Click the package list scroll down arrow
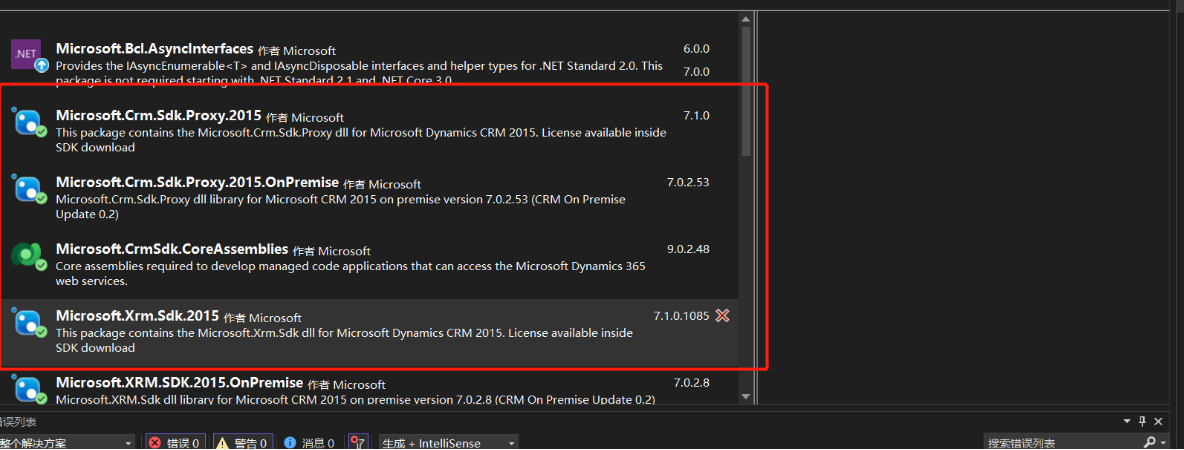 pos(746,396)
